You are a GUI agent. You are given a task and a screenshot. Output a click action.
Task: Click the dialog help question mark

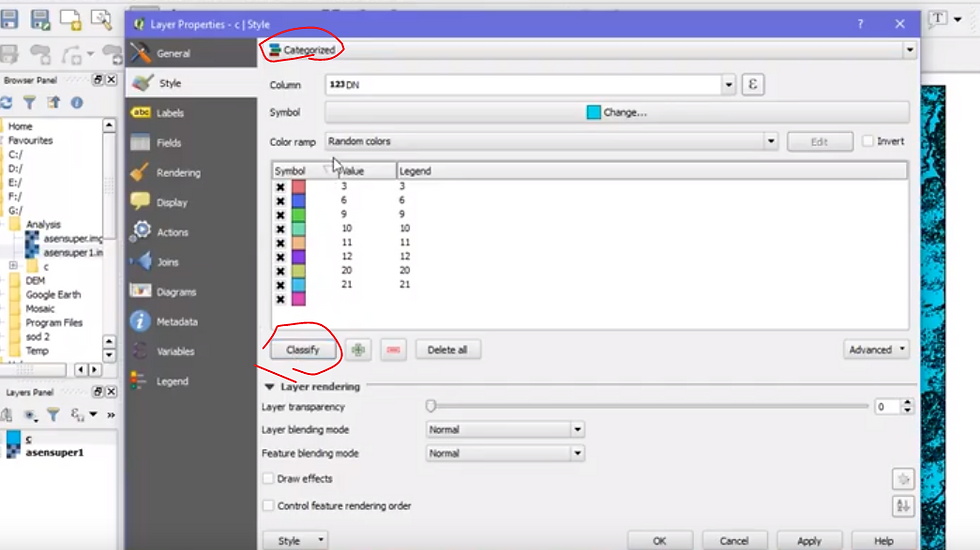coord(861,24)
